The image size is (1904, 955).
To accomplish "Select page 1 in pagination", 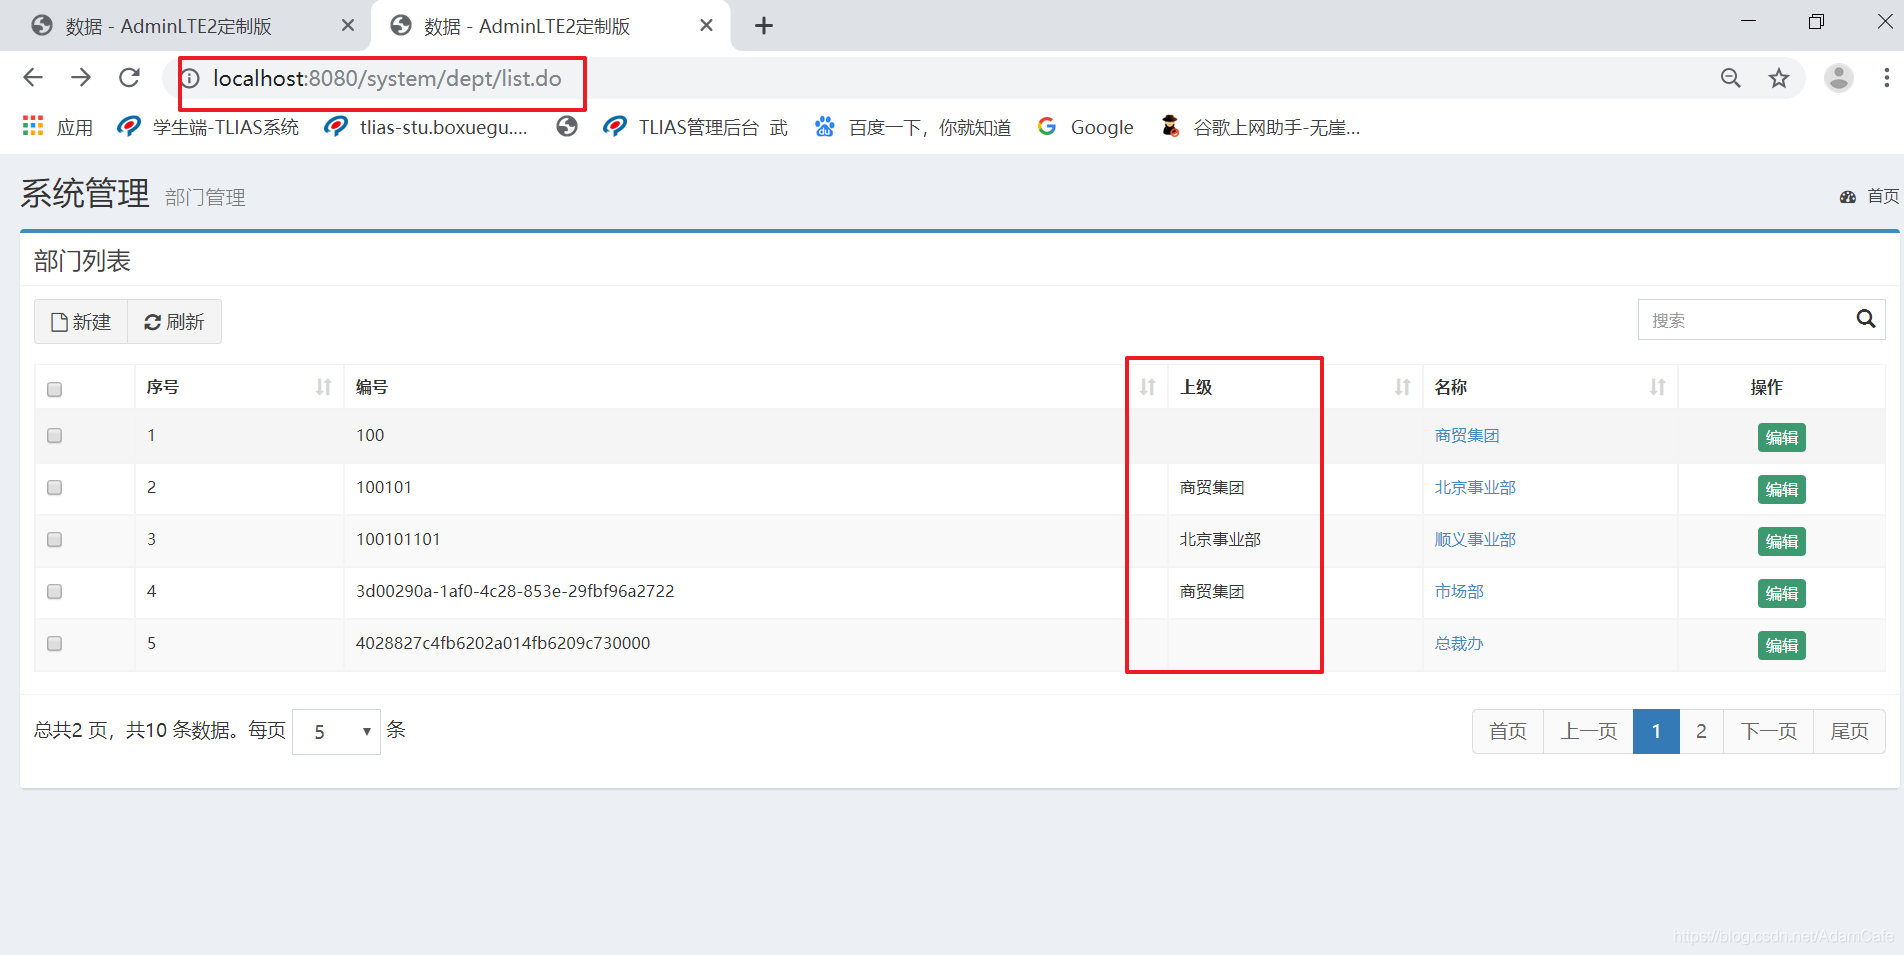I will pyautogui.click(x=1656, y=731).
